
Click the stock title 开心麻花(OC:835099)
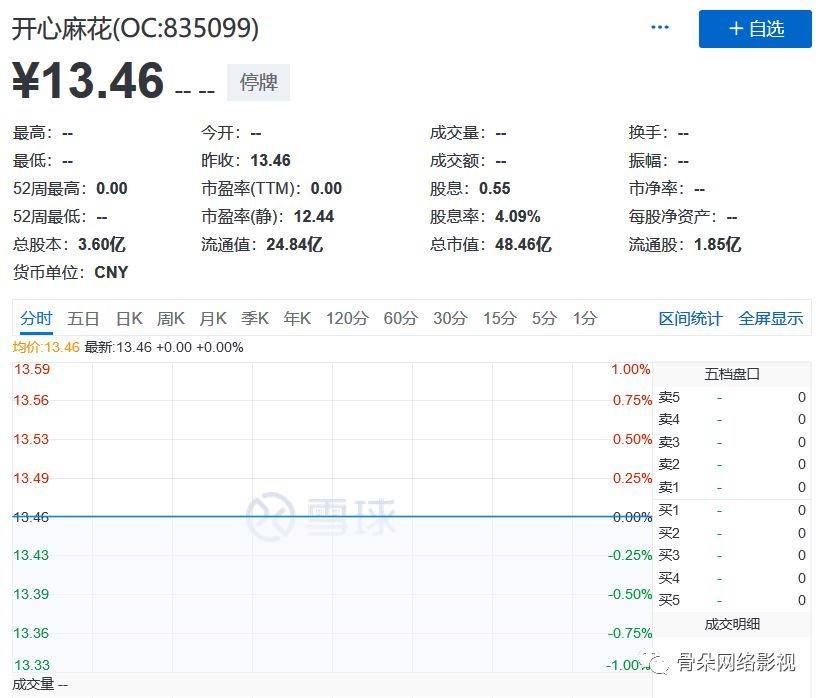[135, 28]
